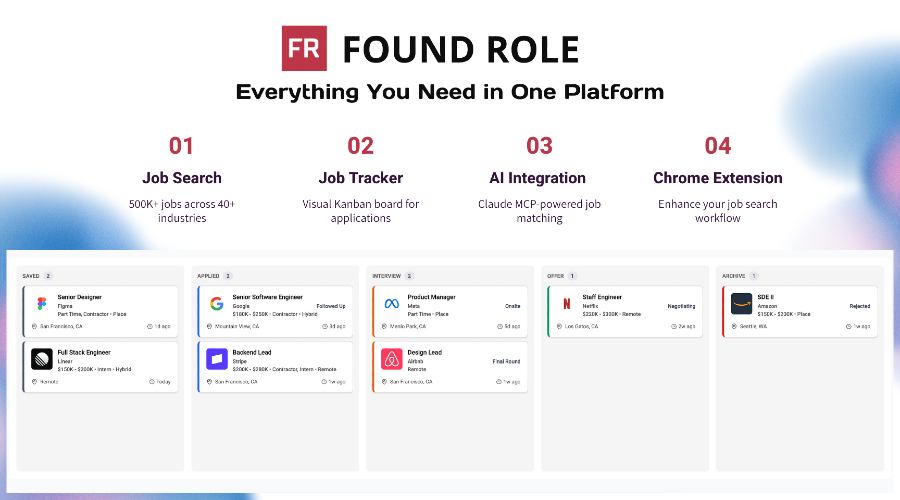Click the Google logo on Senior Software Engineer card
Image resolution: width=900 pixels, height=500 pixels.
pos(217,305)
